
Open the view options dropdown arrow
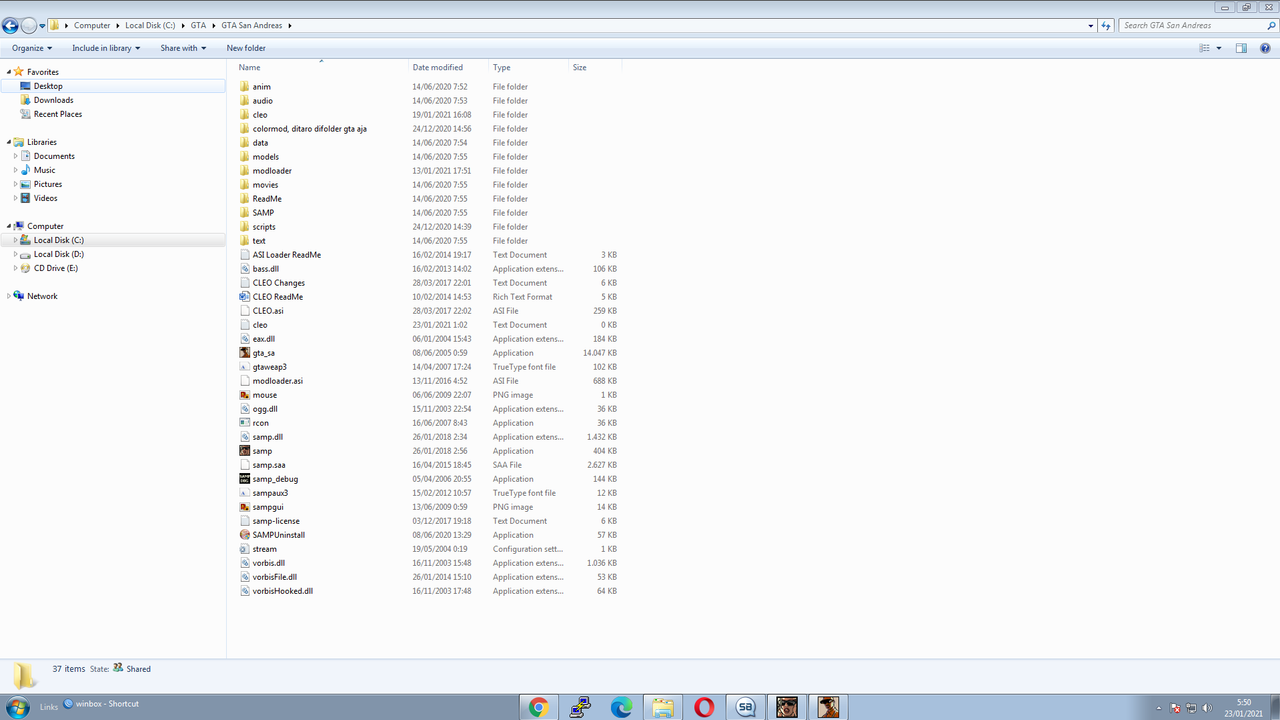click(x=1219, y=48)
